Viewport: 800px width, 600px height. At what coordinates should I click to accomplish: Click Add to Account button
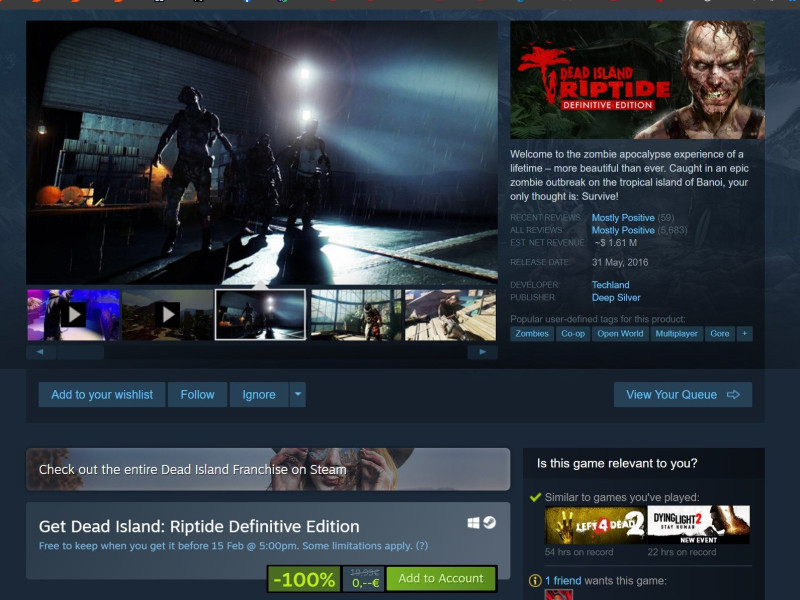441,579
